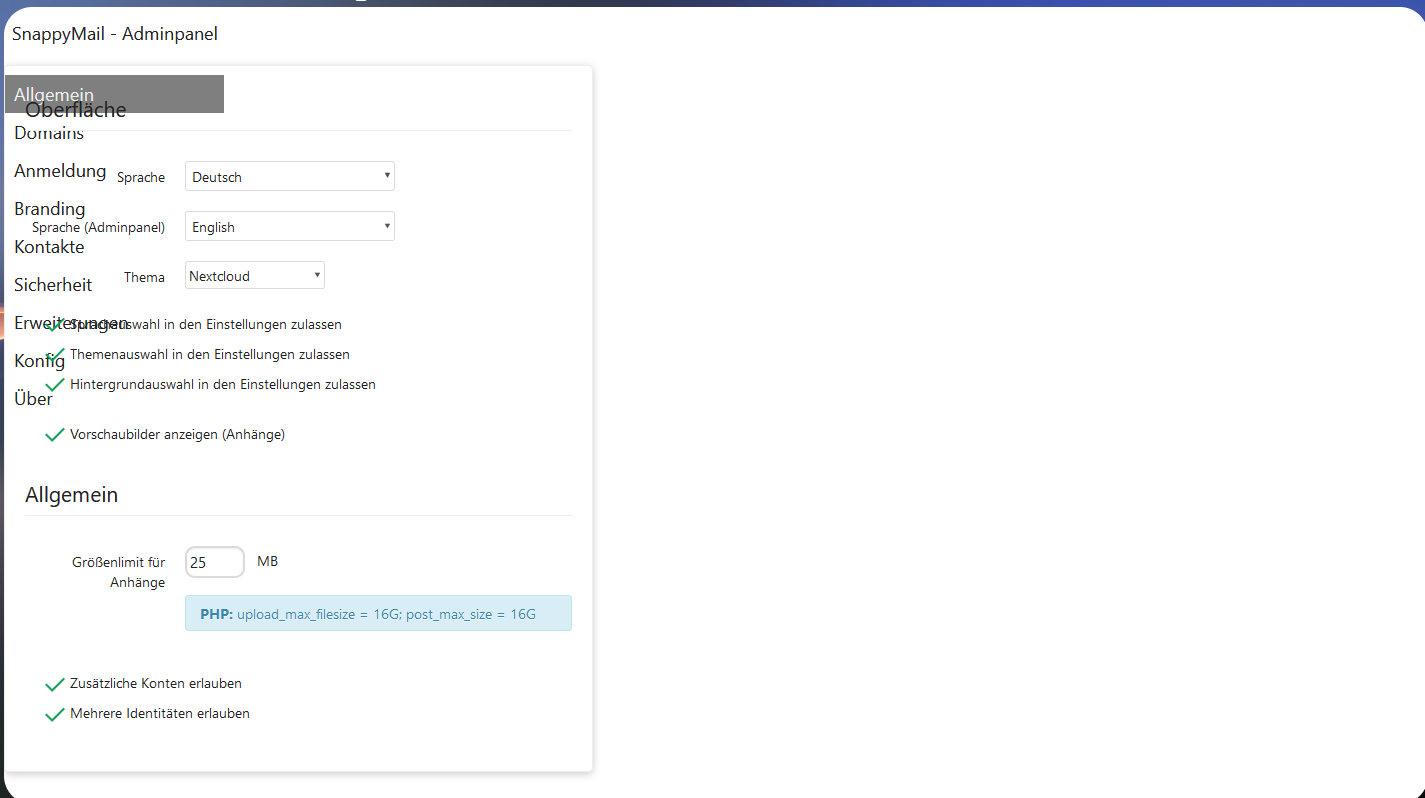Click the PHP upload_max_filesize info text

(x=378, y=613)
